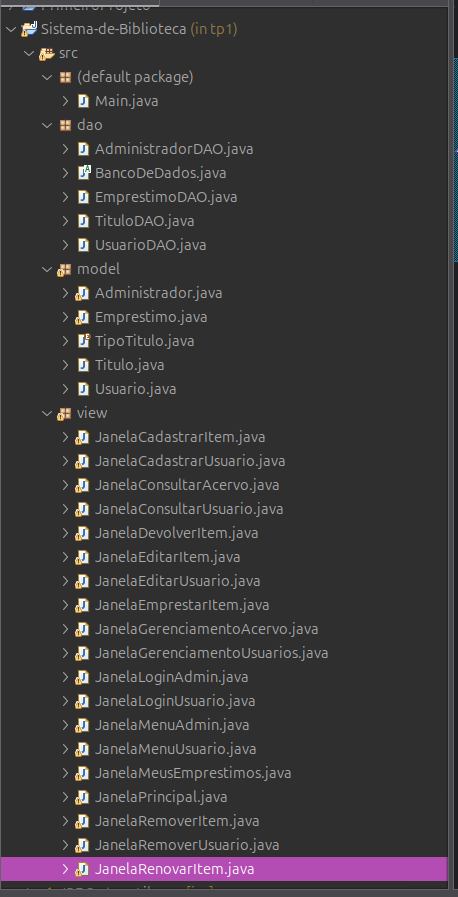
Task: Select the Sistema-de-Biblioteca project label
Action: [114, 29]
